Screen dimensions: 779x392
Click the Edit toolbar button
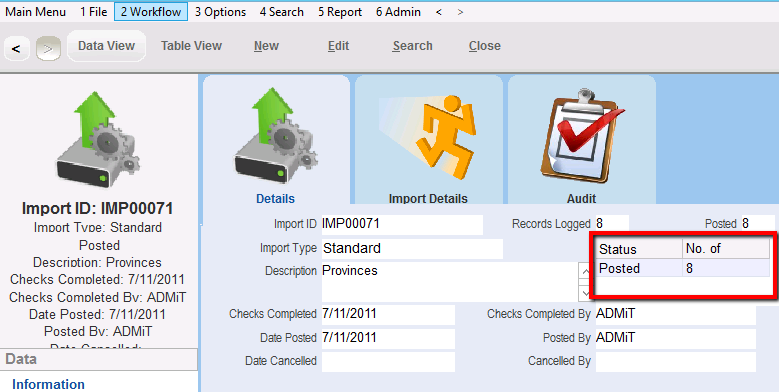pyautogui.click(x=338, y=46)
